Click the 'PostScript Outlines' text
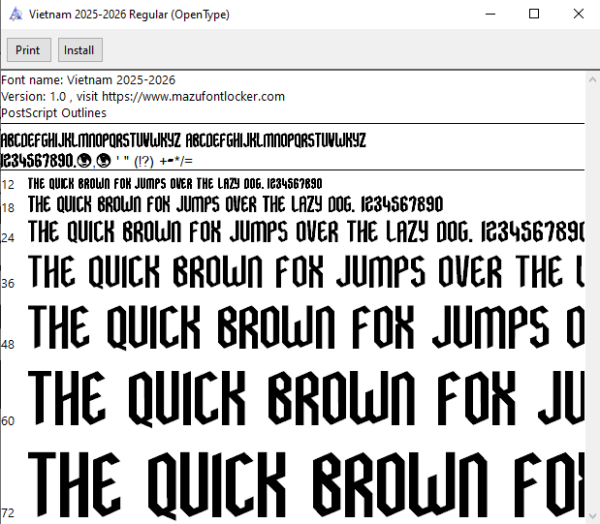Viewport: 600px width, 524px height. point(54,113)
